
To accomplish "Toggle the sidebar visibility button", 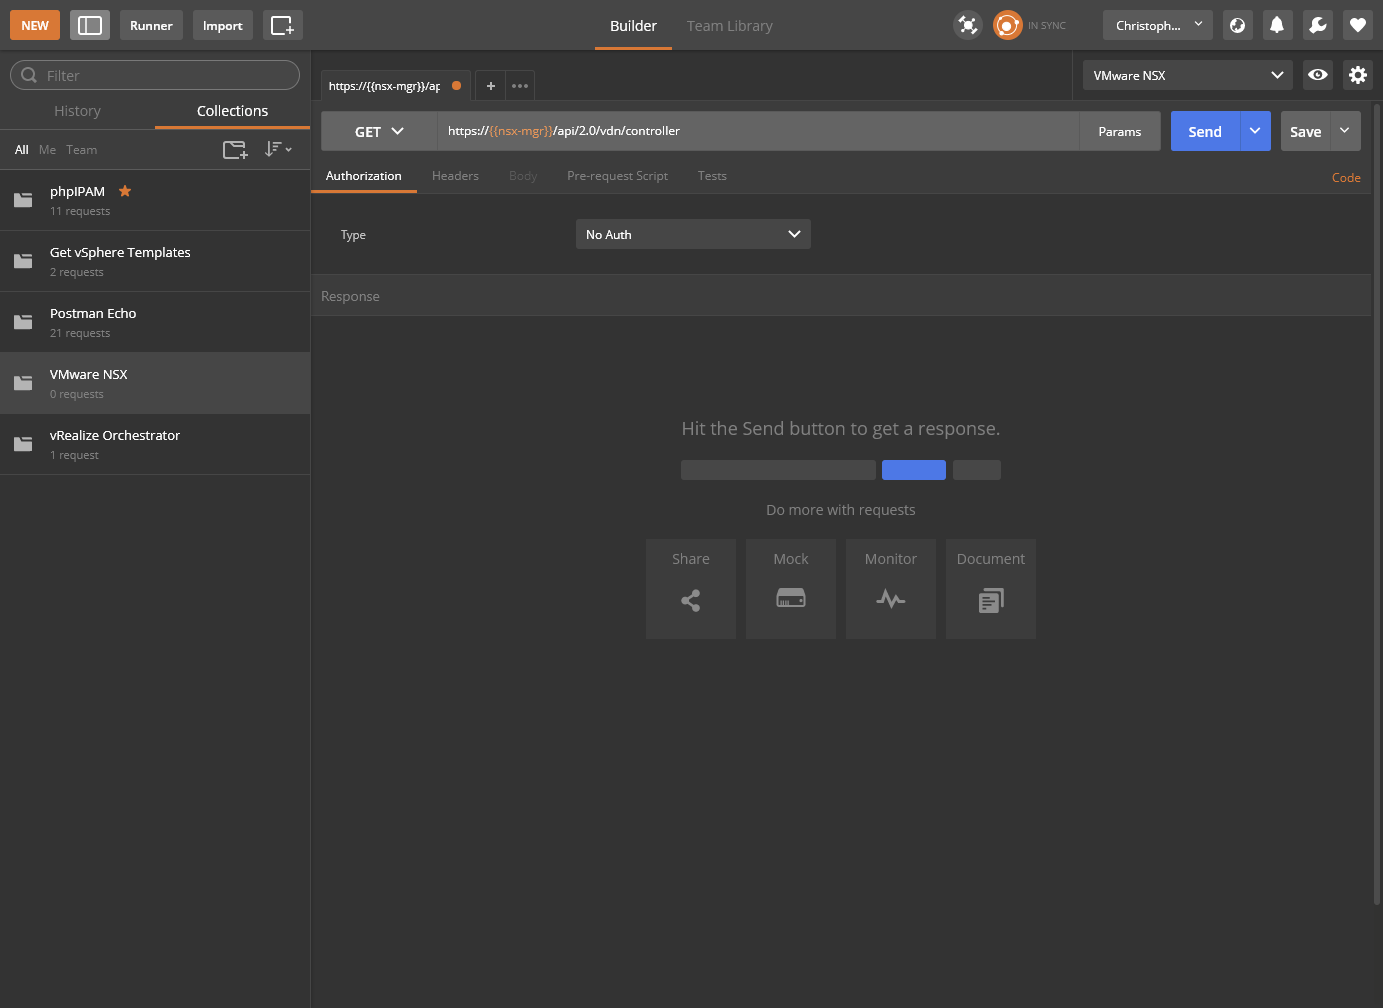I will 90,26.
